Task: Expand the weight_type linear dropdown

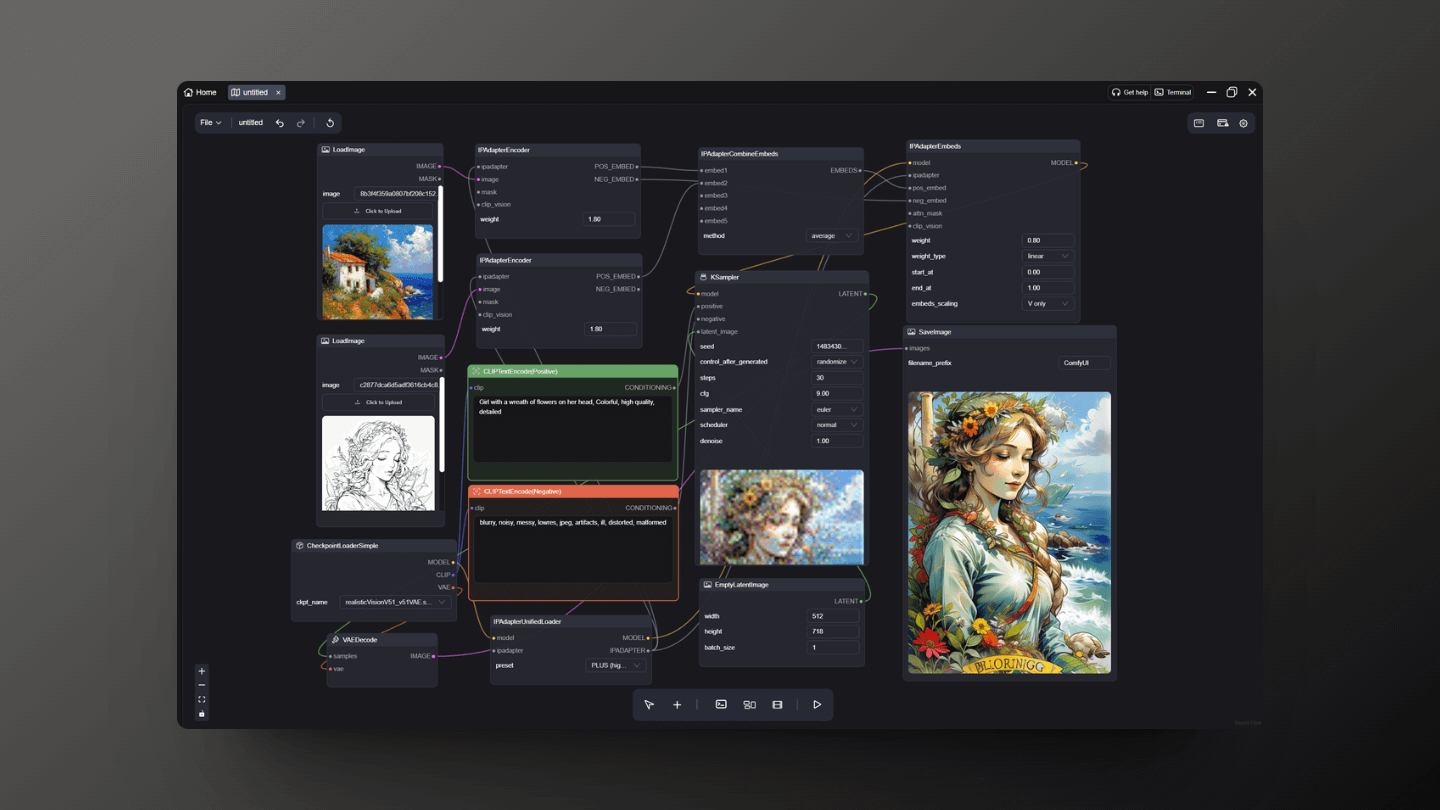Action: [1047, 256]
